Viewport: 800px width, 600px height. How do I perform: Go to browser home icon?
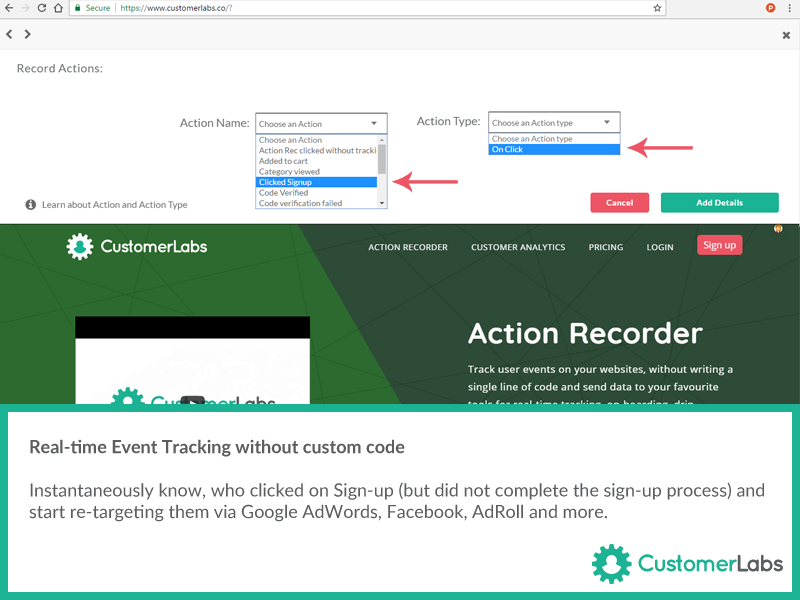click(x=58, y=8)
